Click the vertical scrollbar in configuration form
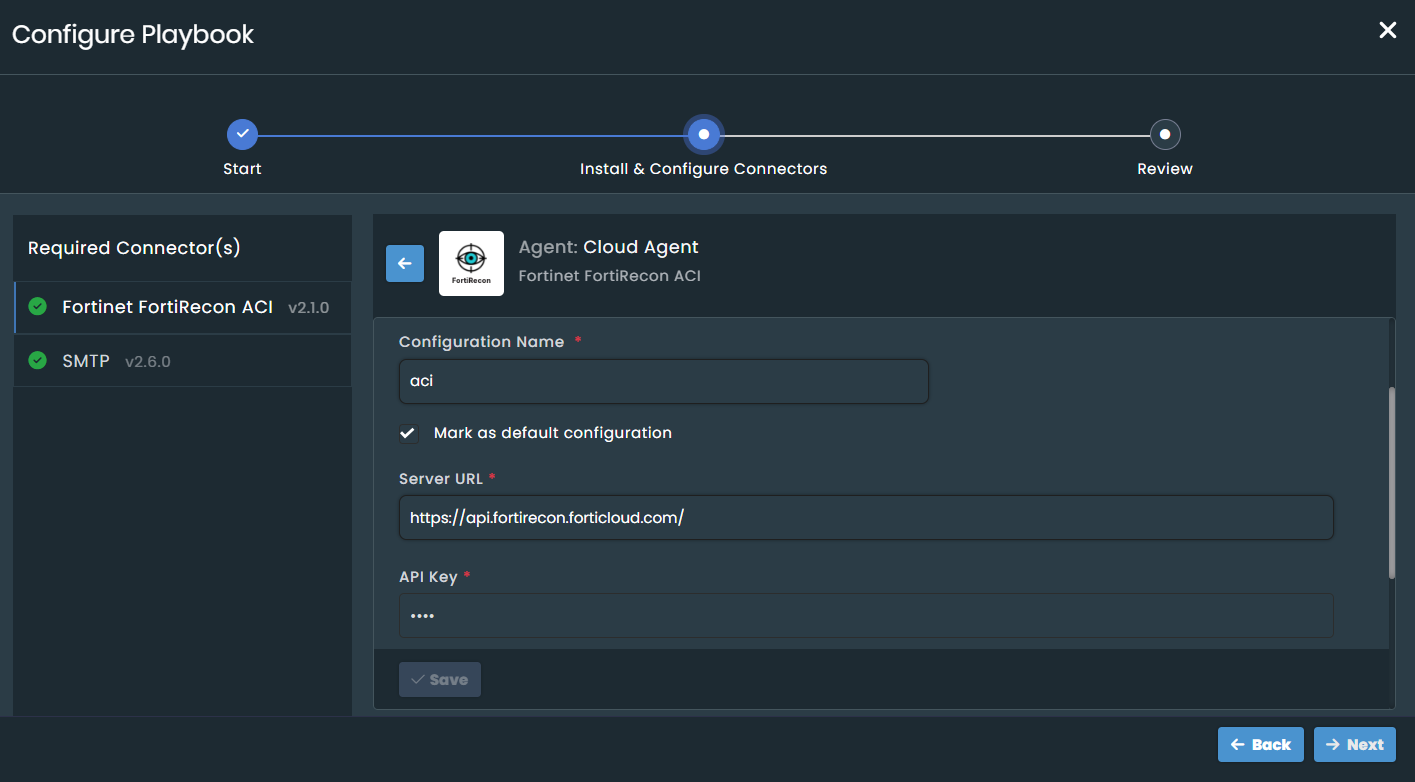The width and height of the screenshot is (1415, 782). [1391, 482]
